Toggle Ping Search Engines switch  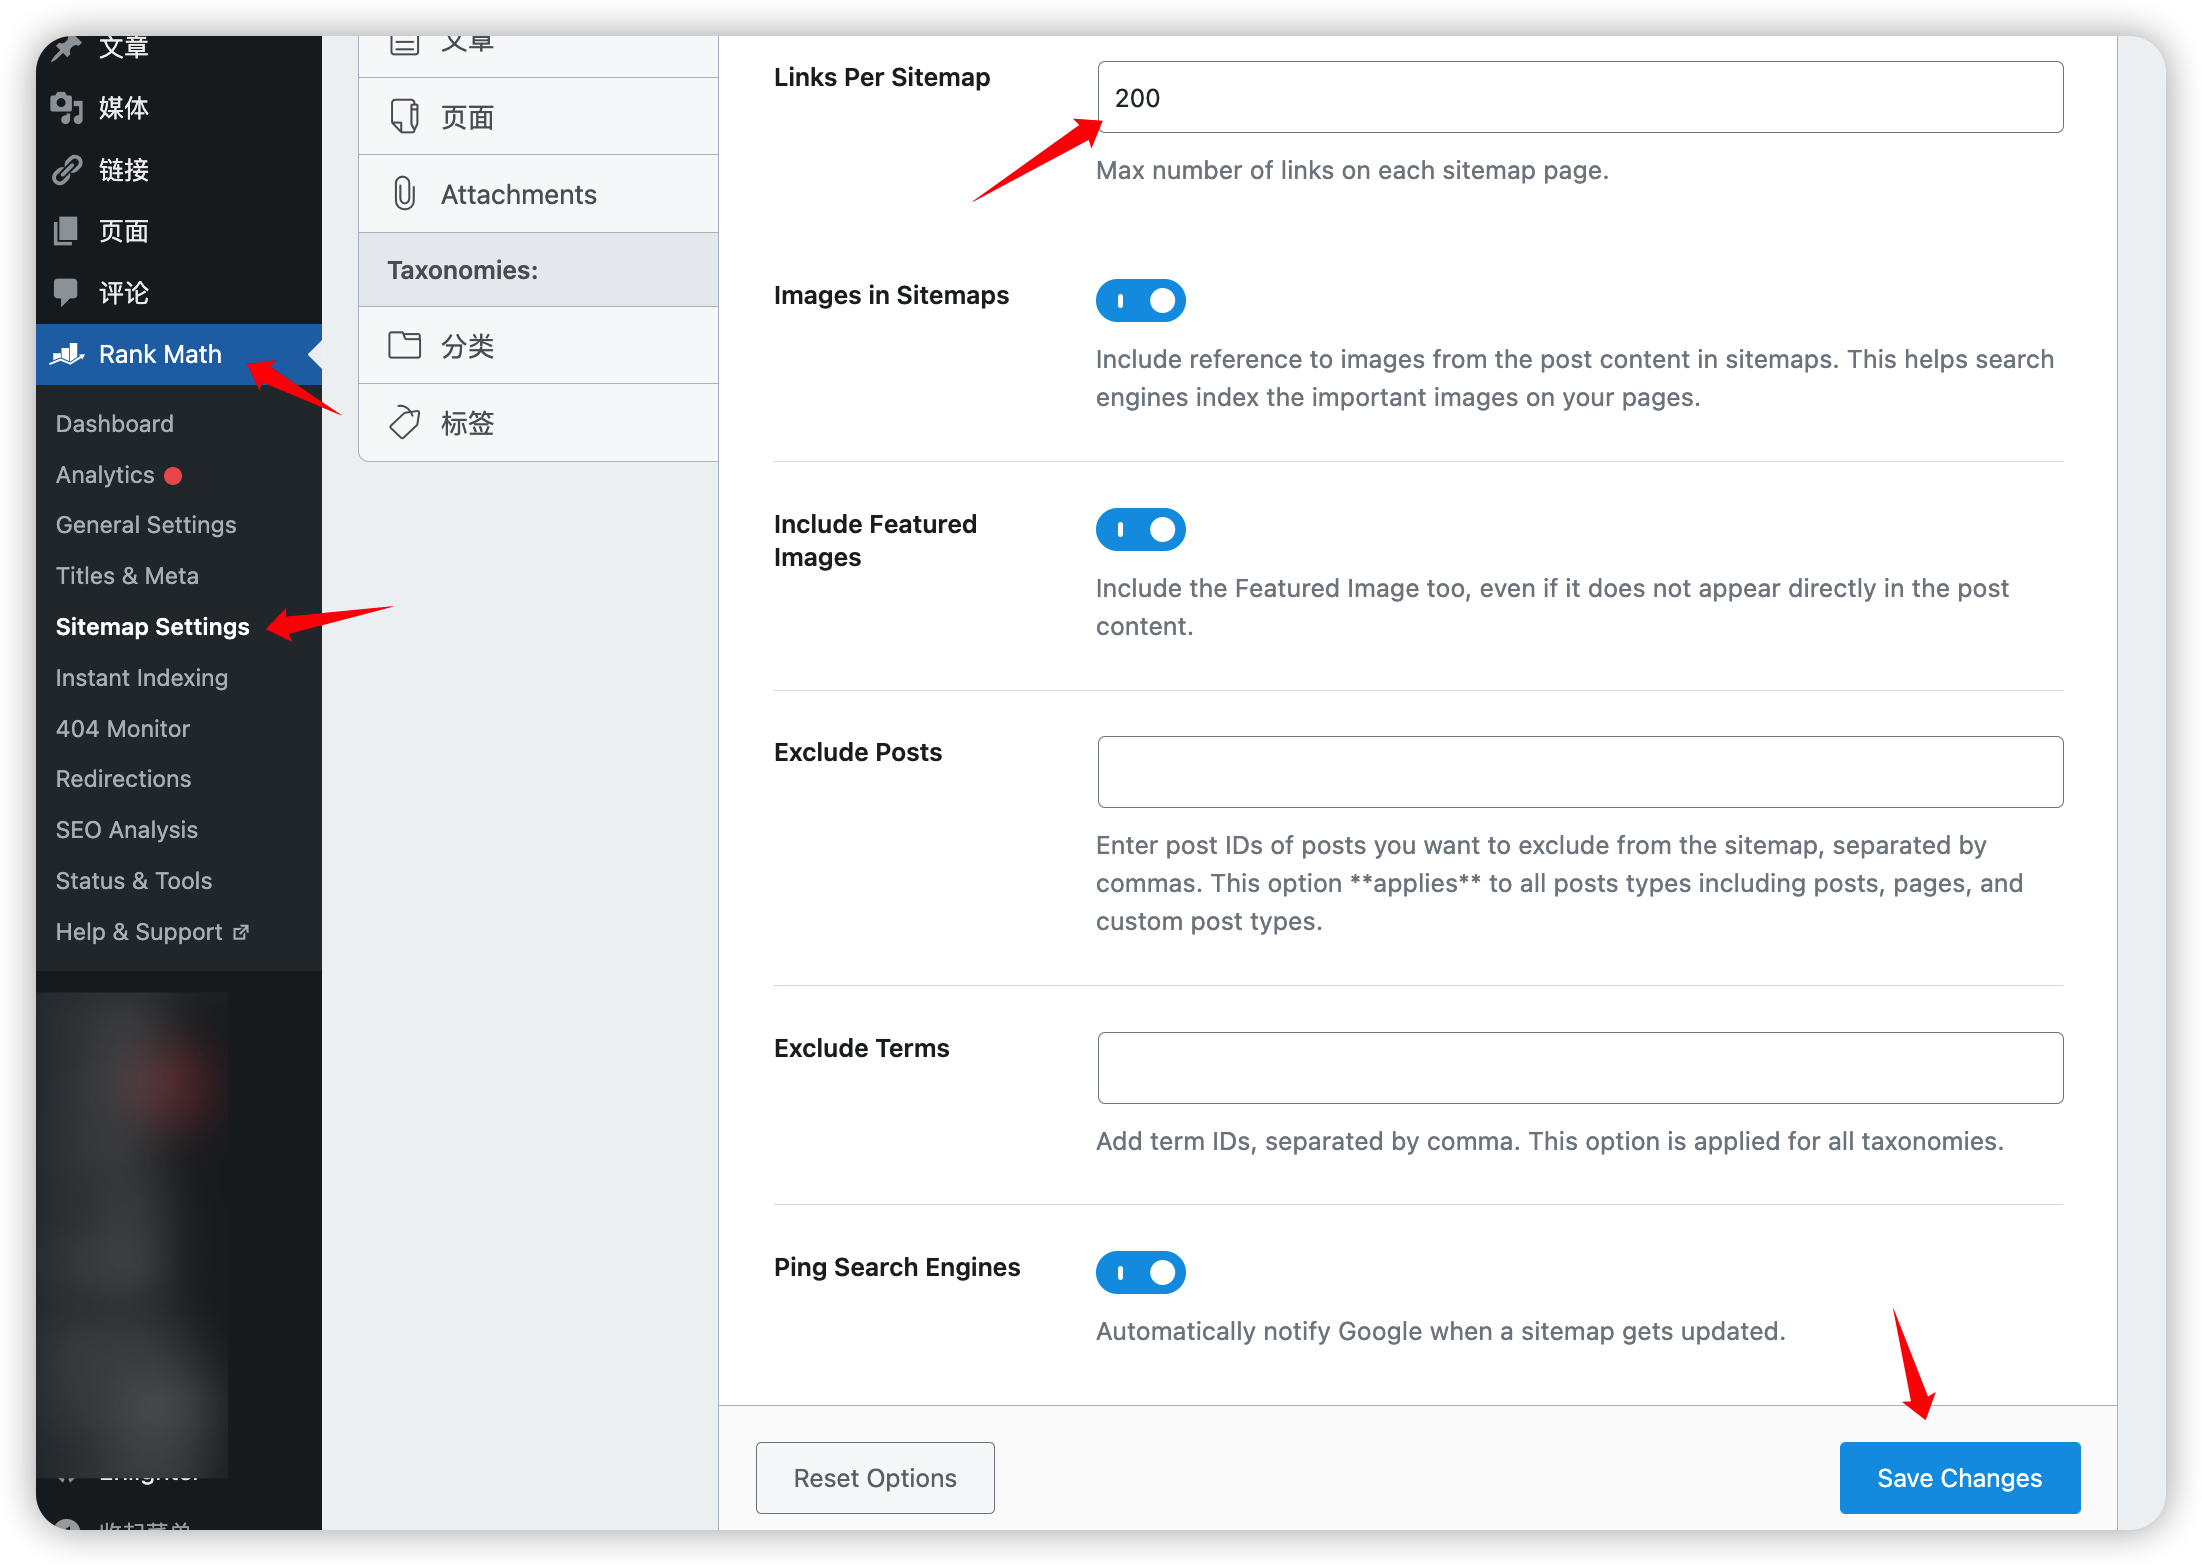point(1141,1272)
